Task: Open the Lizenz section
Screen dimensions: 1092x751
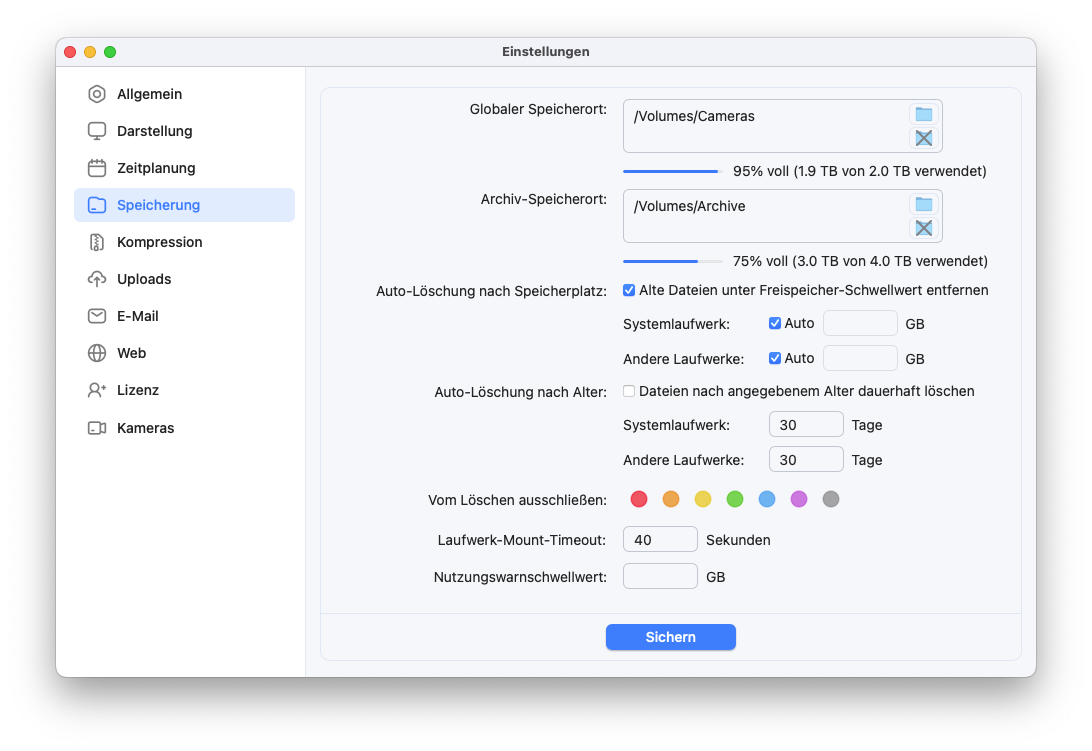Action: pyautogui.click(x=96, y=390)
